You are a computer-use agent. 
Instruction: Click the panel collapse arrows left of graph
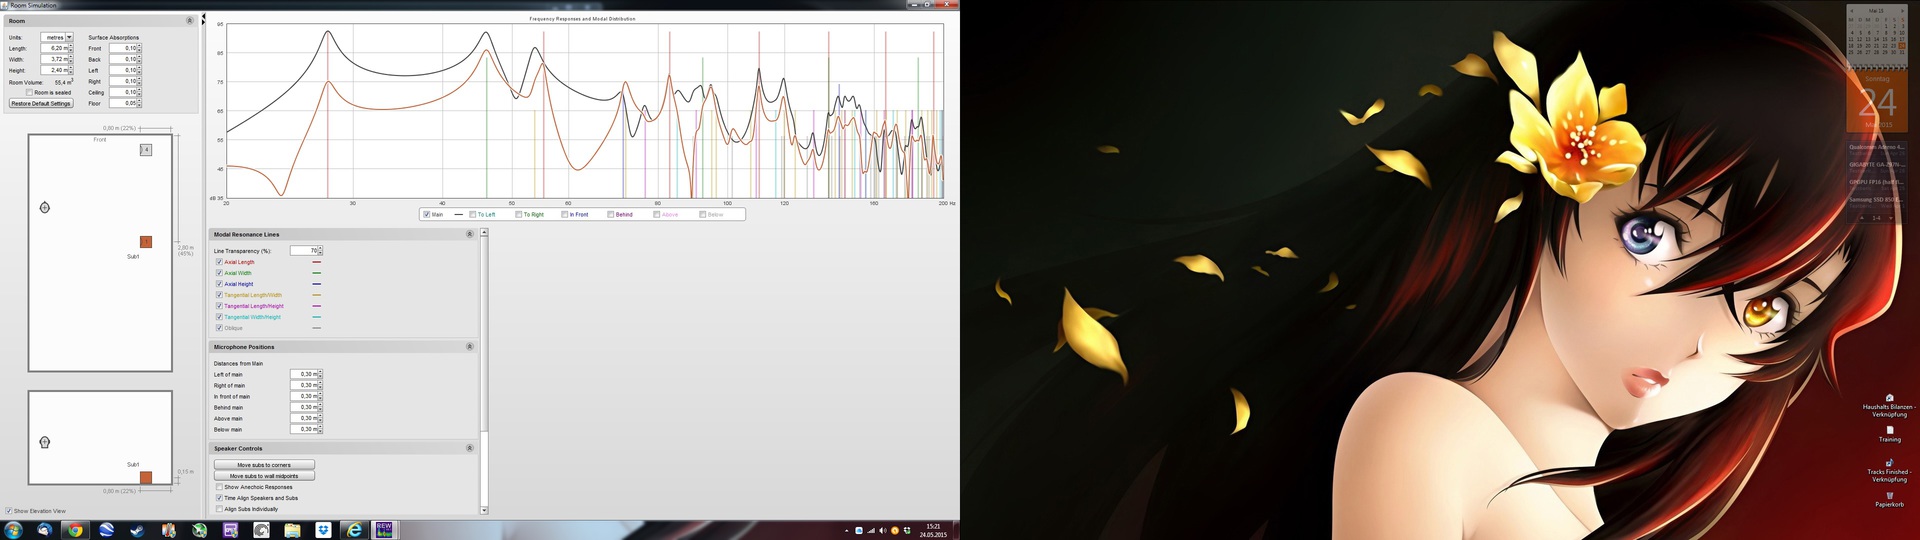tap(204, 19)
